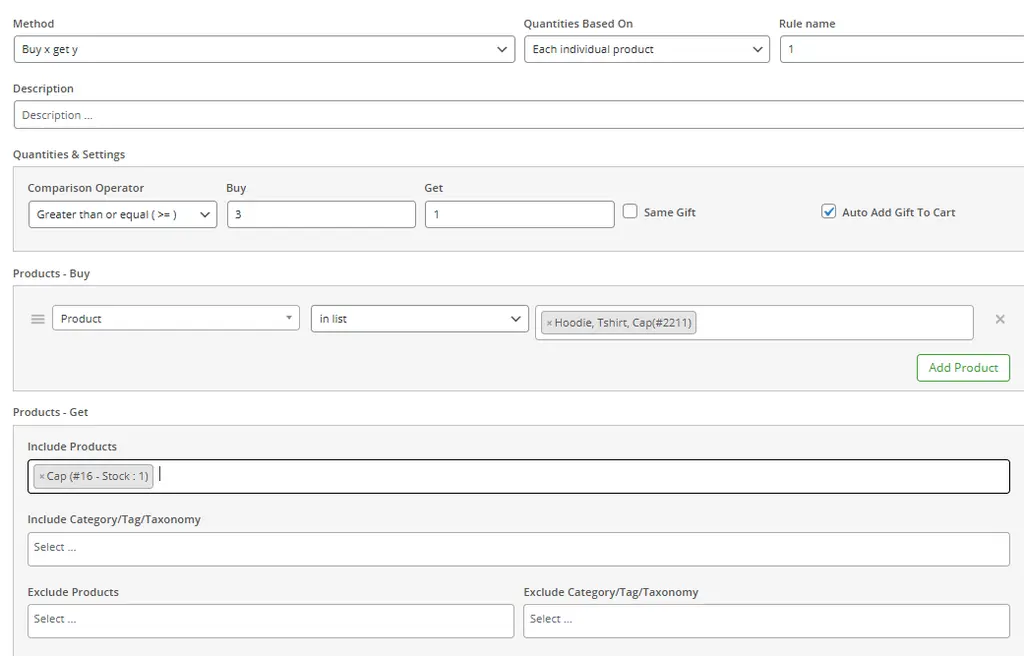Click the Add Product button
This screenshot has width=1024, height=656.
[962, 368]
